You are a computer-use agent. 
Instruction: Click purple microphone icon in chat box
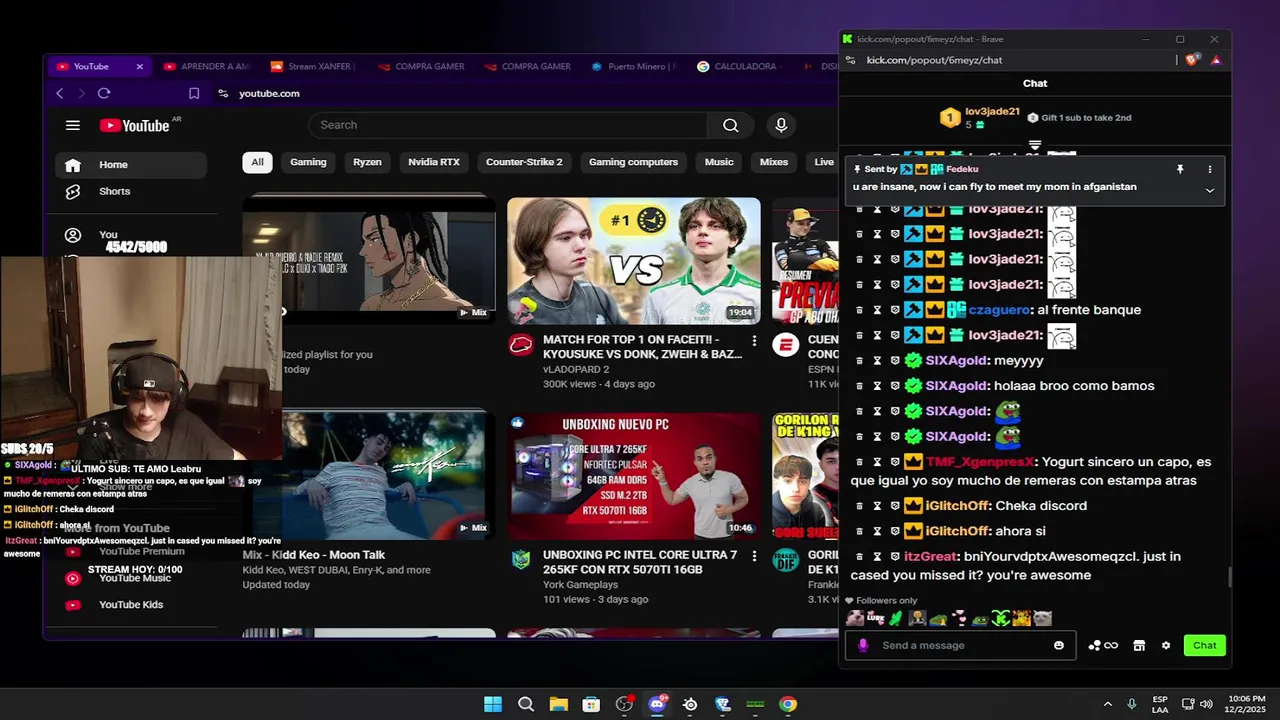pyautogui.click(x=863, y=645)
